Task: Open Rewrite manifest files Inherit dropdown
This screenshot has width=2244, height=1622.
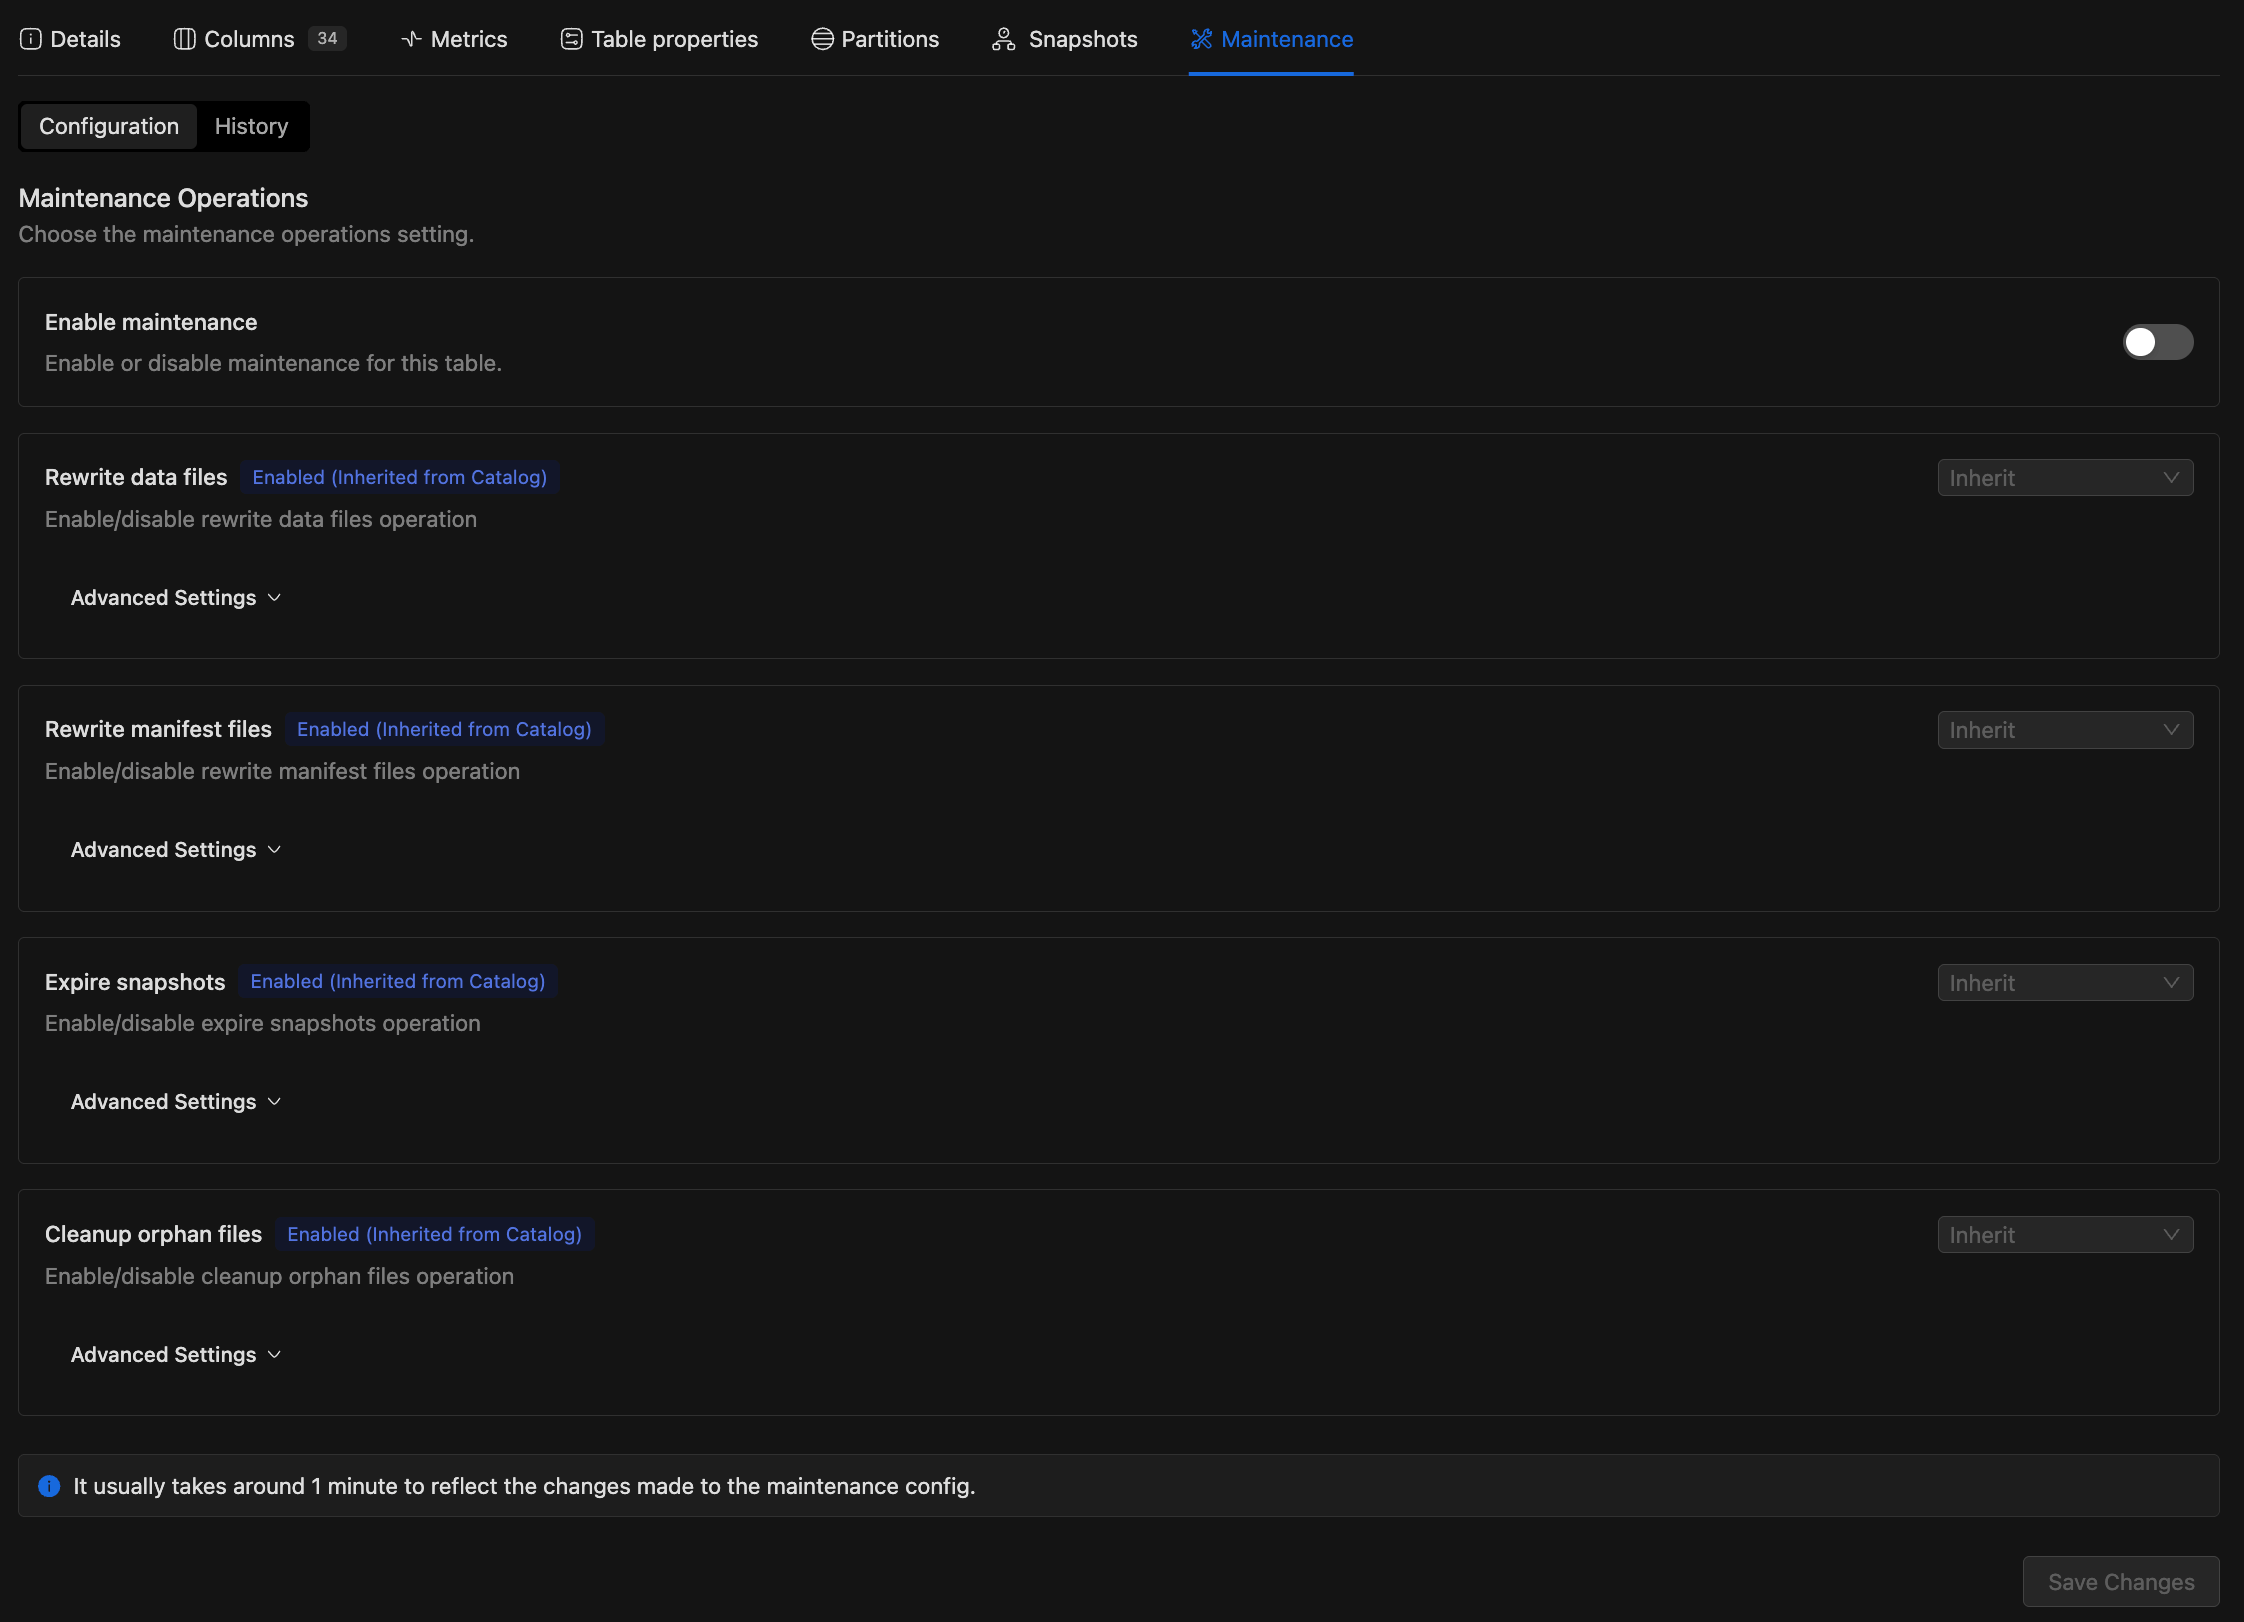Action: coord(2065,730)
